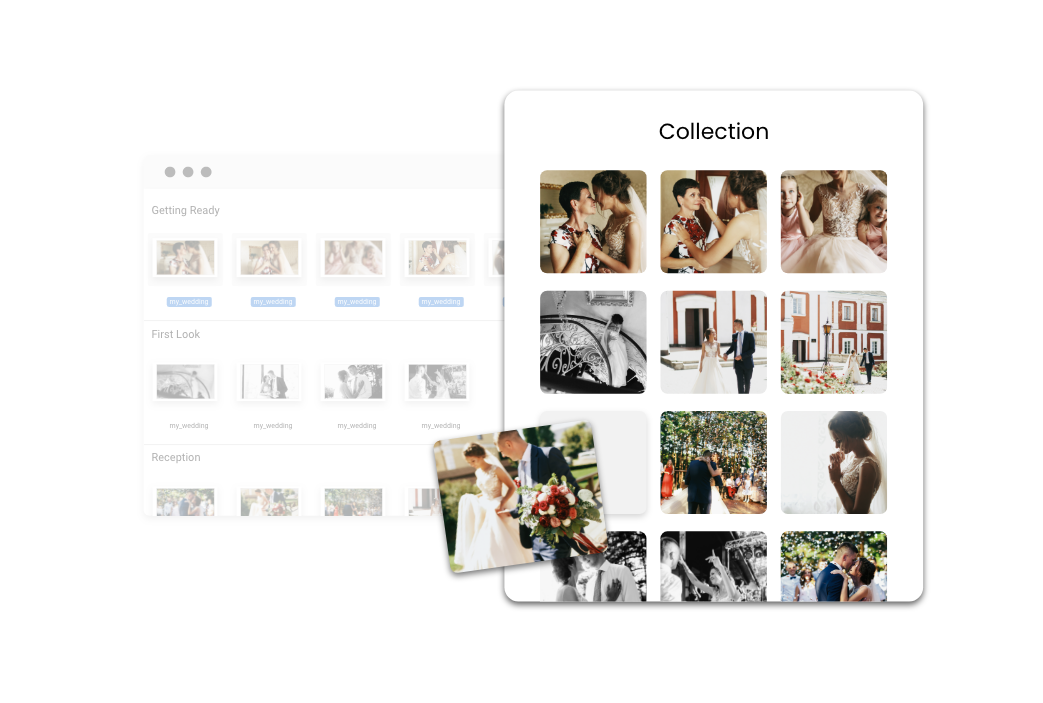The width and height of the screenshot is (1043, 703).
Task: Open the mother and bride face-to-face photo
Action: [593, 221]
